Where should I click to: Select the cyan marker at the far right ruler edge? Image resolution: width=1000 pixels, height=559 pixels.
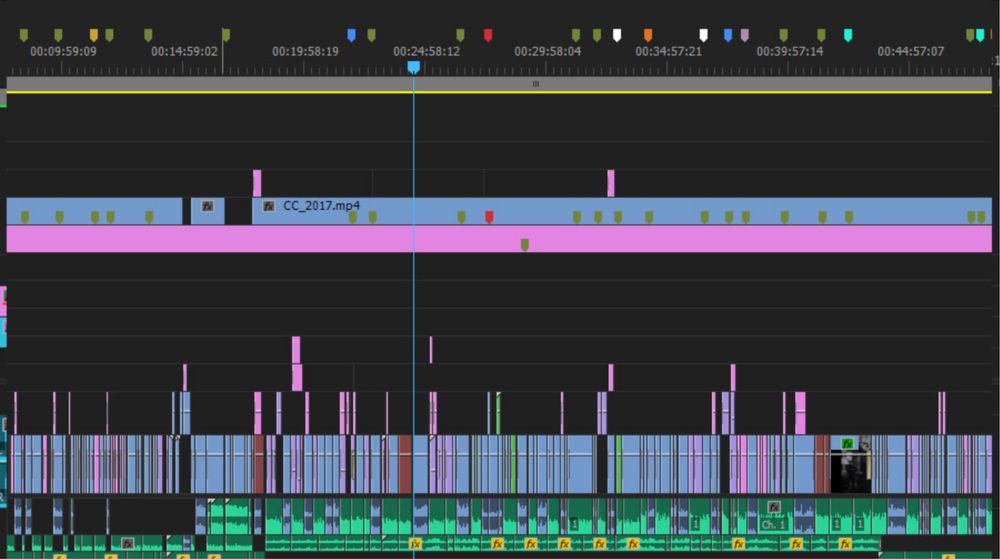pyautogui.click(x=980, y=35)
